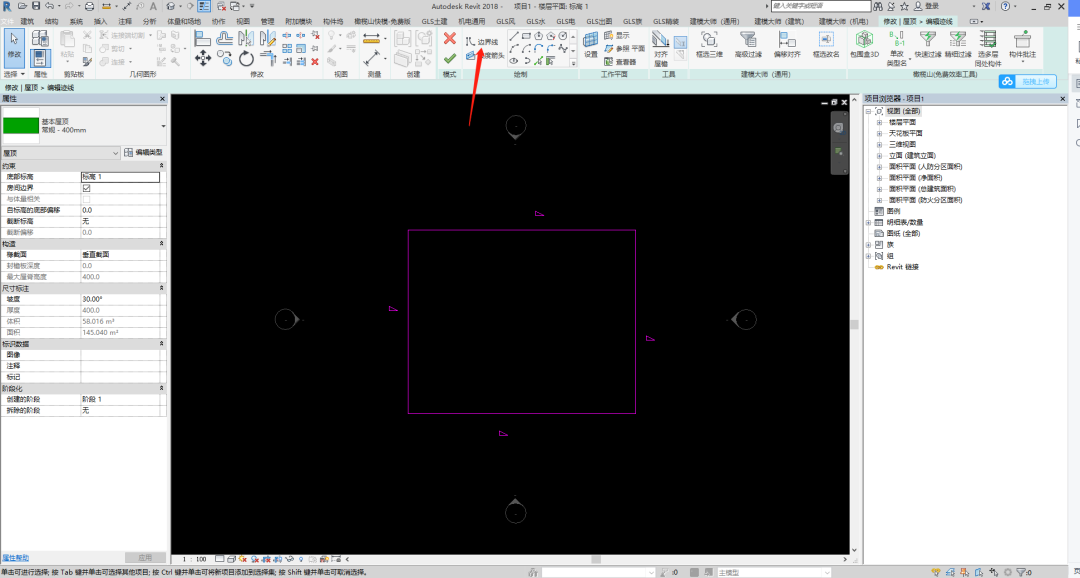Pick the Align tool in the Modify panel
Viewport: 1080px width, 578px height.
pos(202,38)
